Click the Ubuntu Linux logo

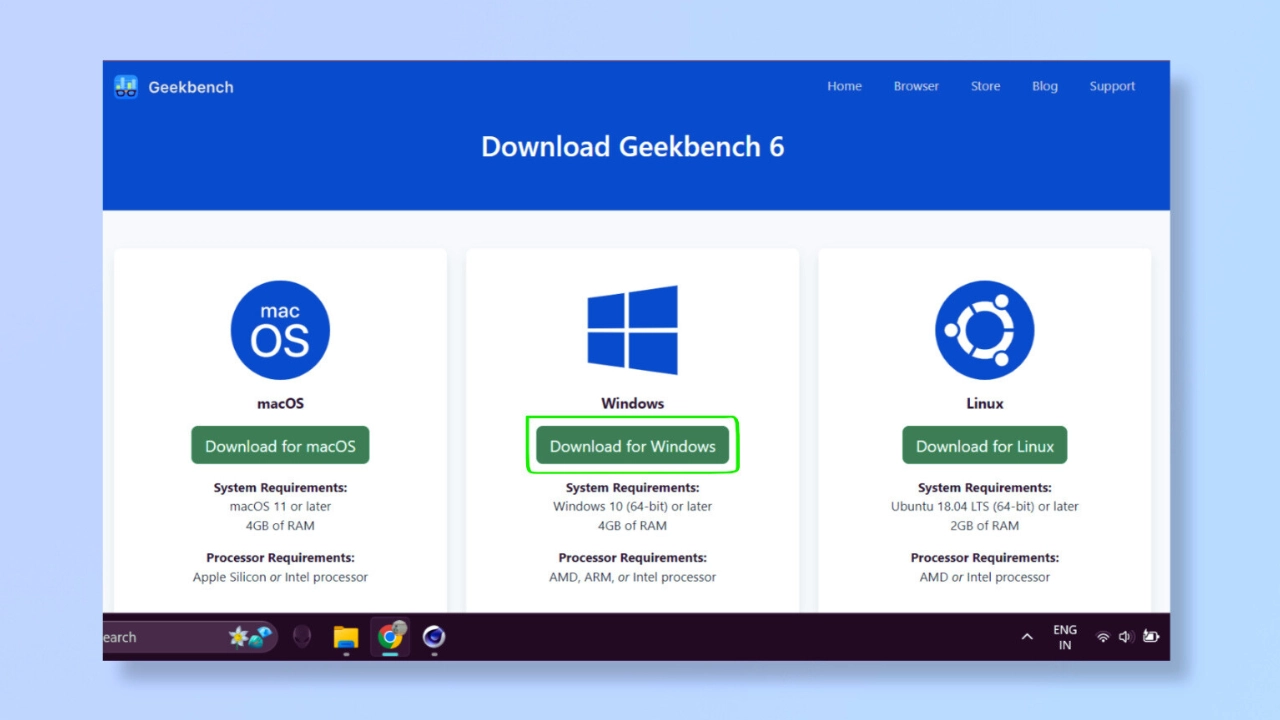tap(985, 330)
